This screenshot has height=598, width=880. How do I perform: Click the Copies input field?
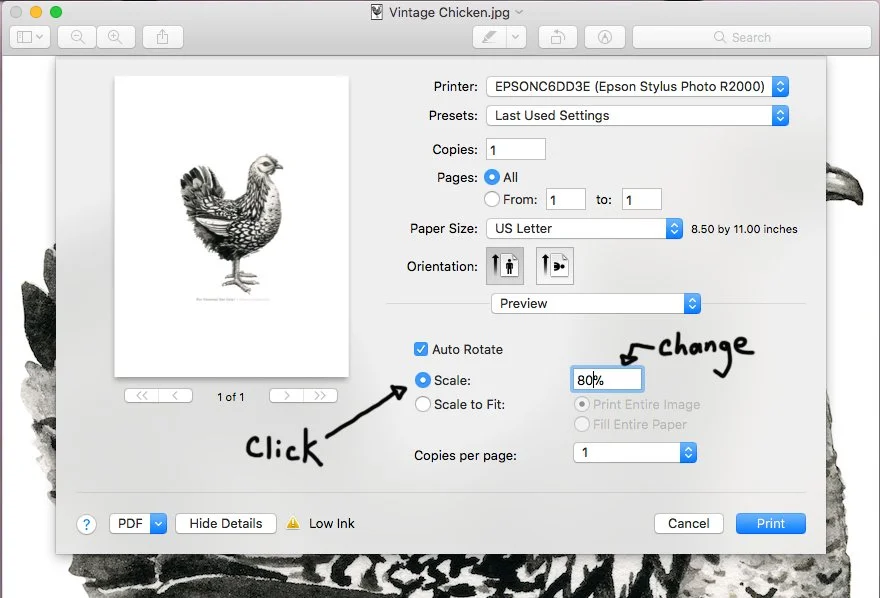point(516,149)
